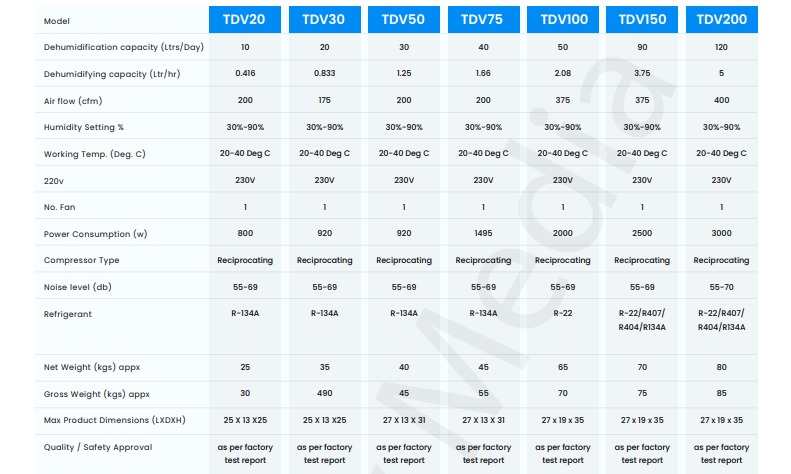The height and width of the screenshot is (474, 791).
Task: Click air flow value '175'
Action: coord(324,100)
